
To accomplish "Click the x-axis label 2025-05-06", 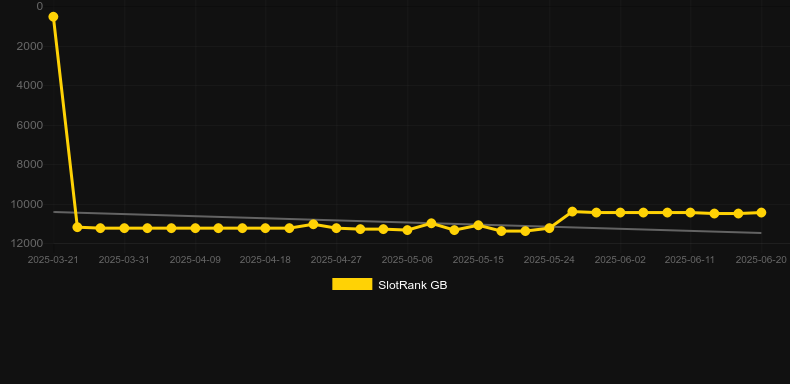I will pyautogui.click(x=407, y=260).
